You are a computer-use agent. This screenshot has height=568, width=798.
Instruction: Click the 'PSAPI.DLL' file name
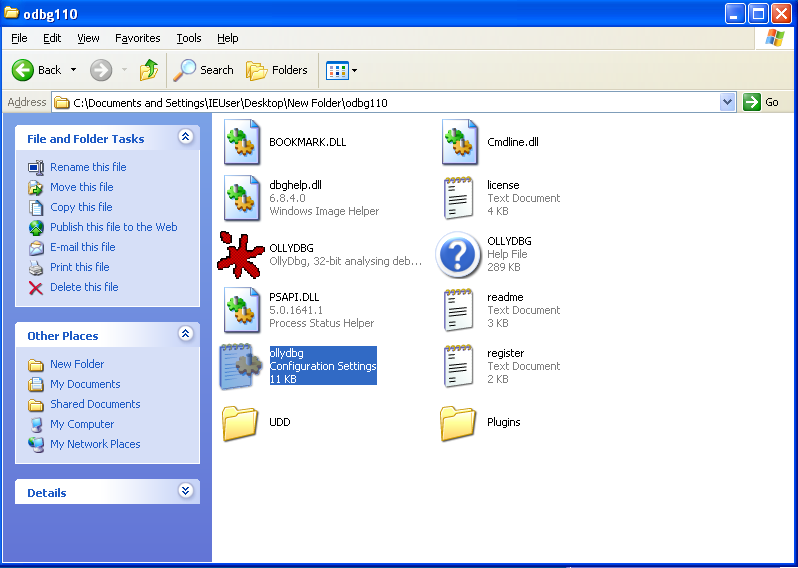[294, 297]
